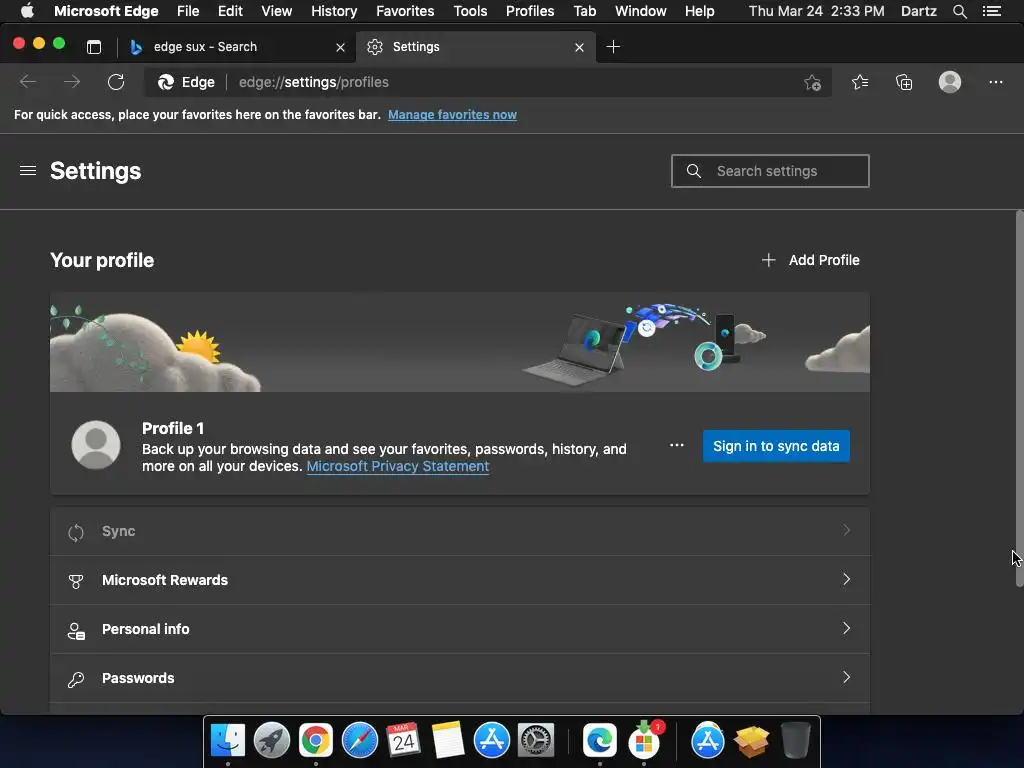Image resolution: width=1024 pixels, height=768 pixels.
Task: Open Control Center list icon in menu bar
Action: pyautogui.click(x=991, y=11)
